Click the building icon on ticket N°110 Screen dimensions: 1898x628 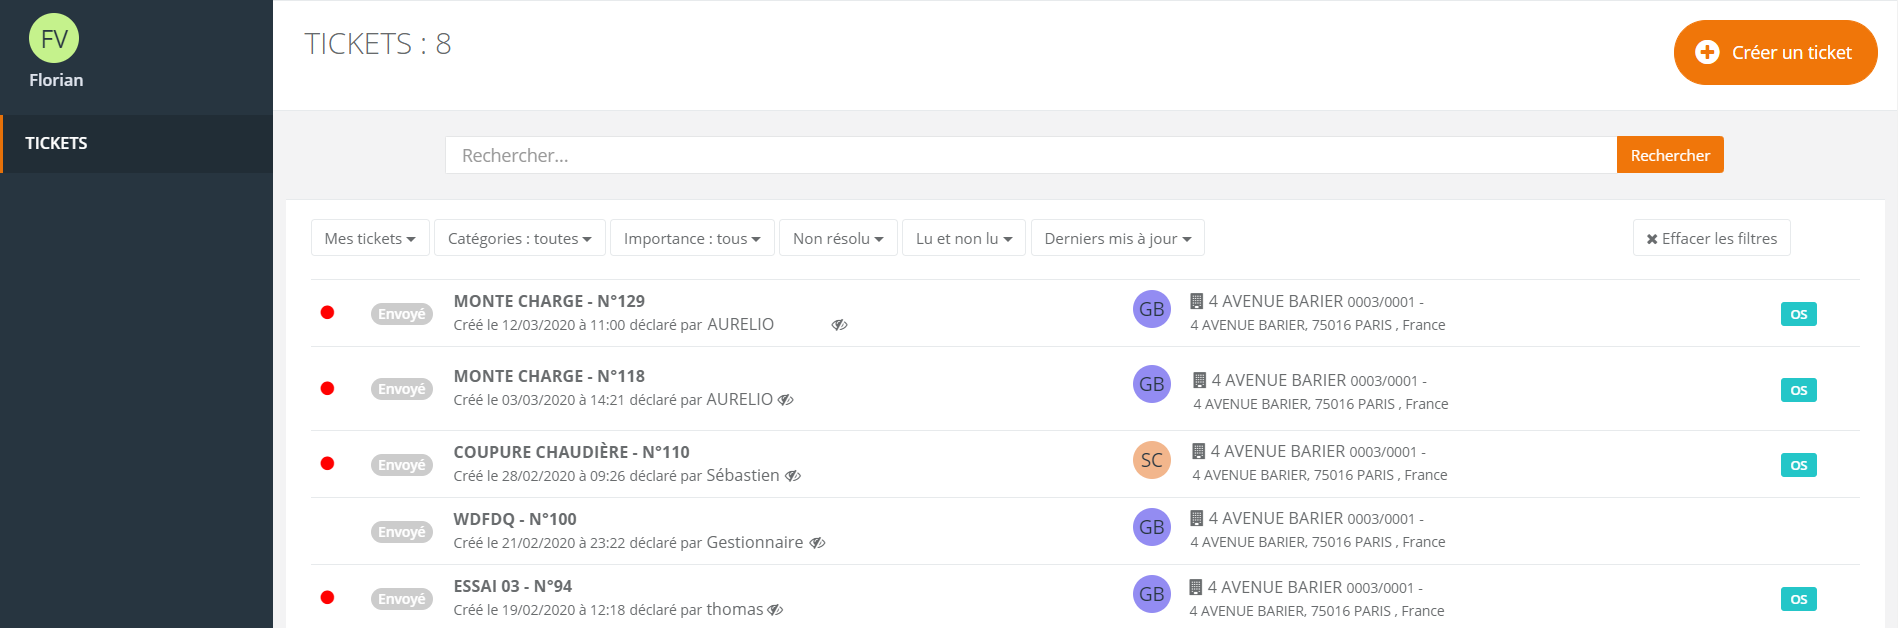(x=1198, y=451)
